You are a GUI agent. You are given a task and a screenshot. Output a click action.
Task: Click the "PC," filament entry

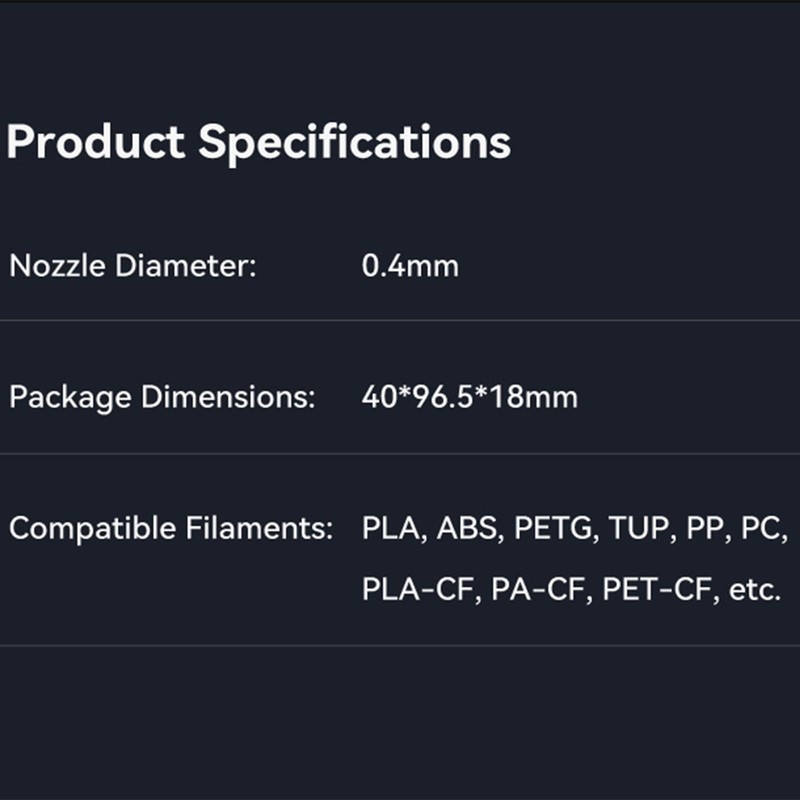pyautogui.click(x=764, y=528)
